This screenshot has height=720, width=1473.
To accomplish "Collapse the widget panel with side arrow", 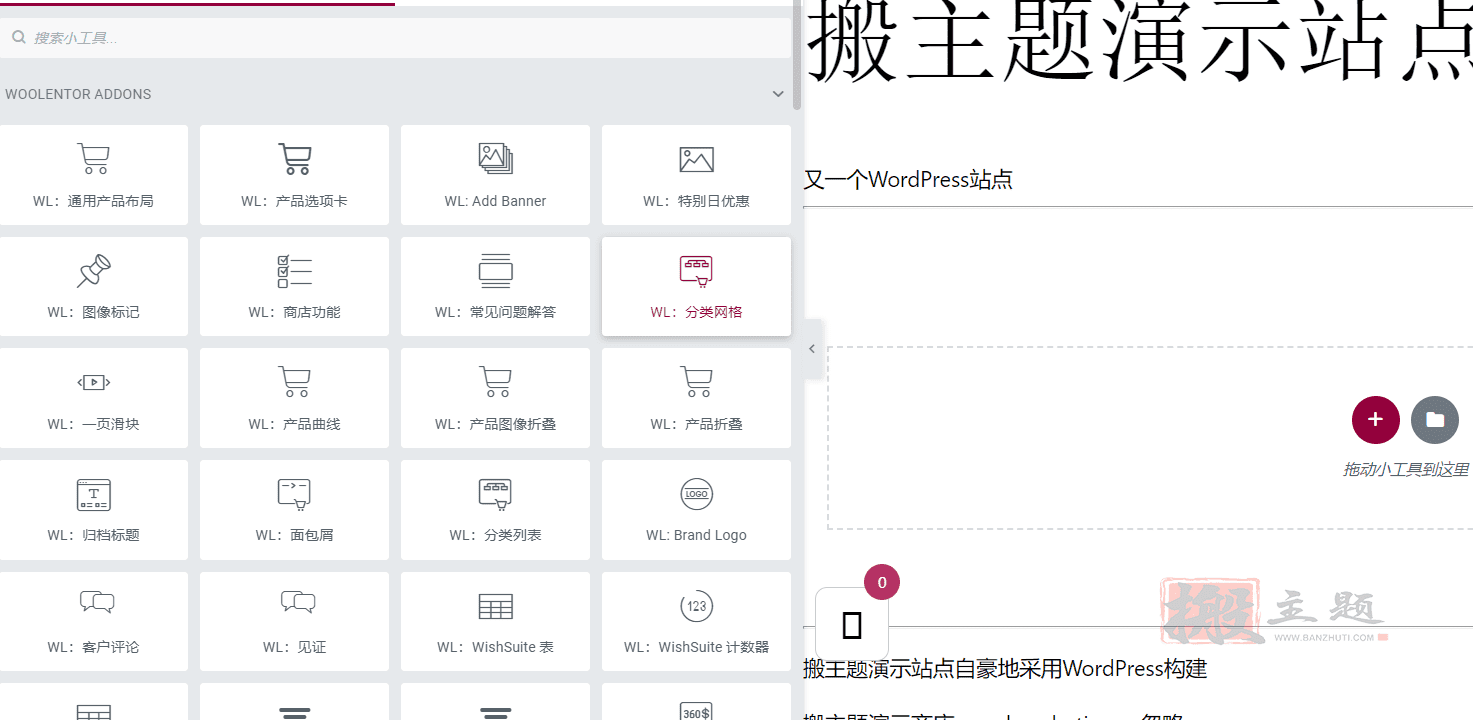I will click(812, 349).
